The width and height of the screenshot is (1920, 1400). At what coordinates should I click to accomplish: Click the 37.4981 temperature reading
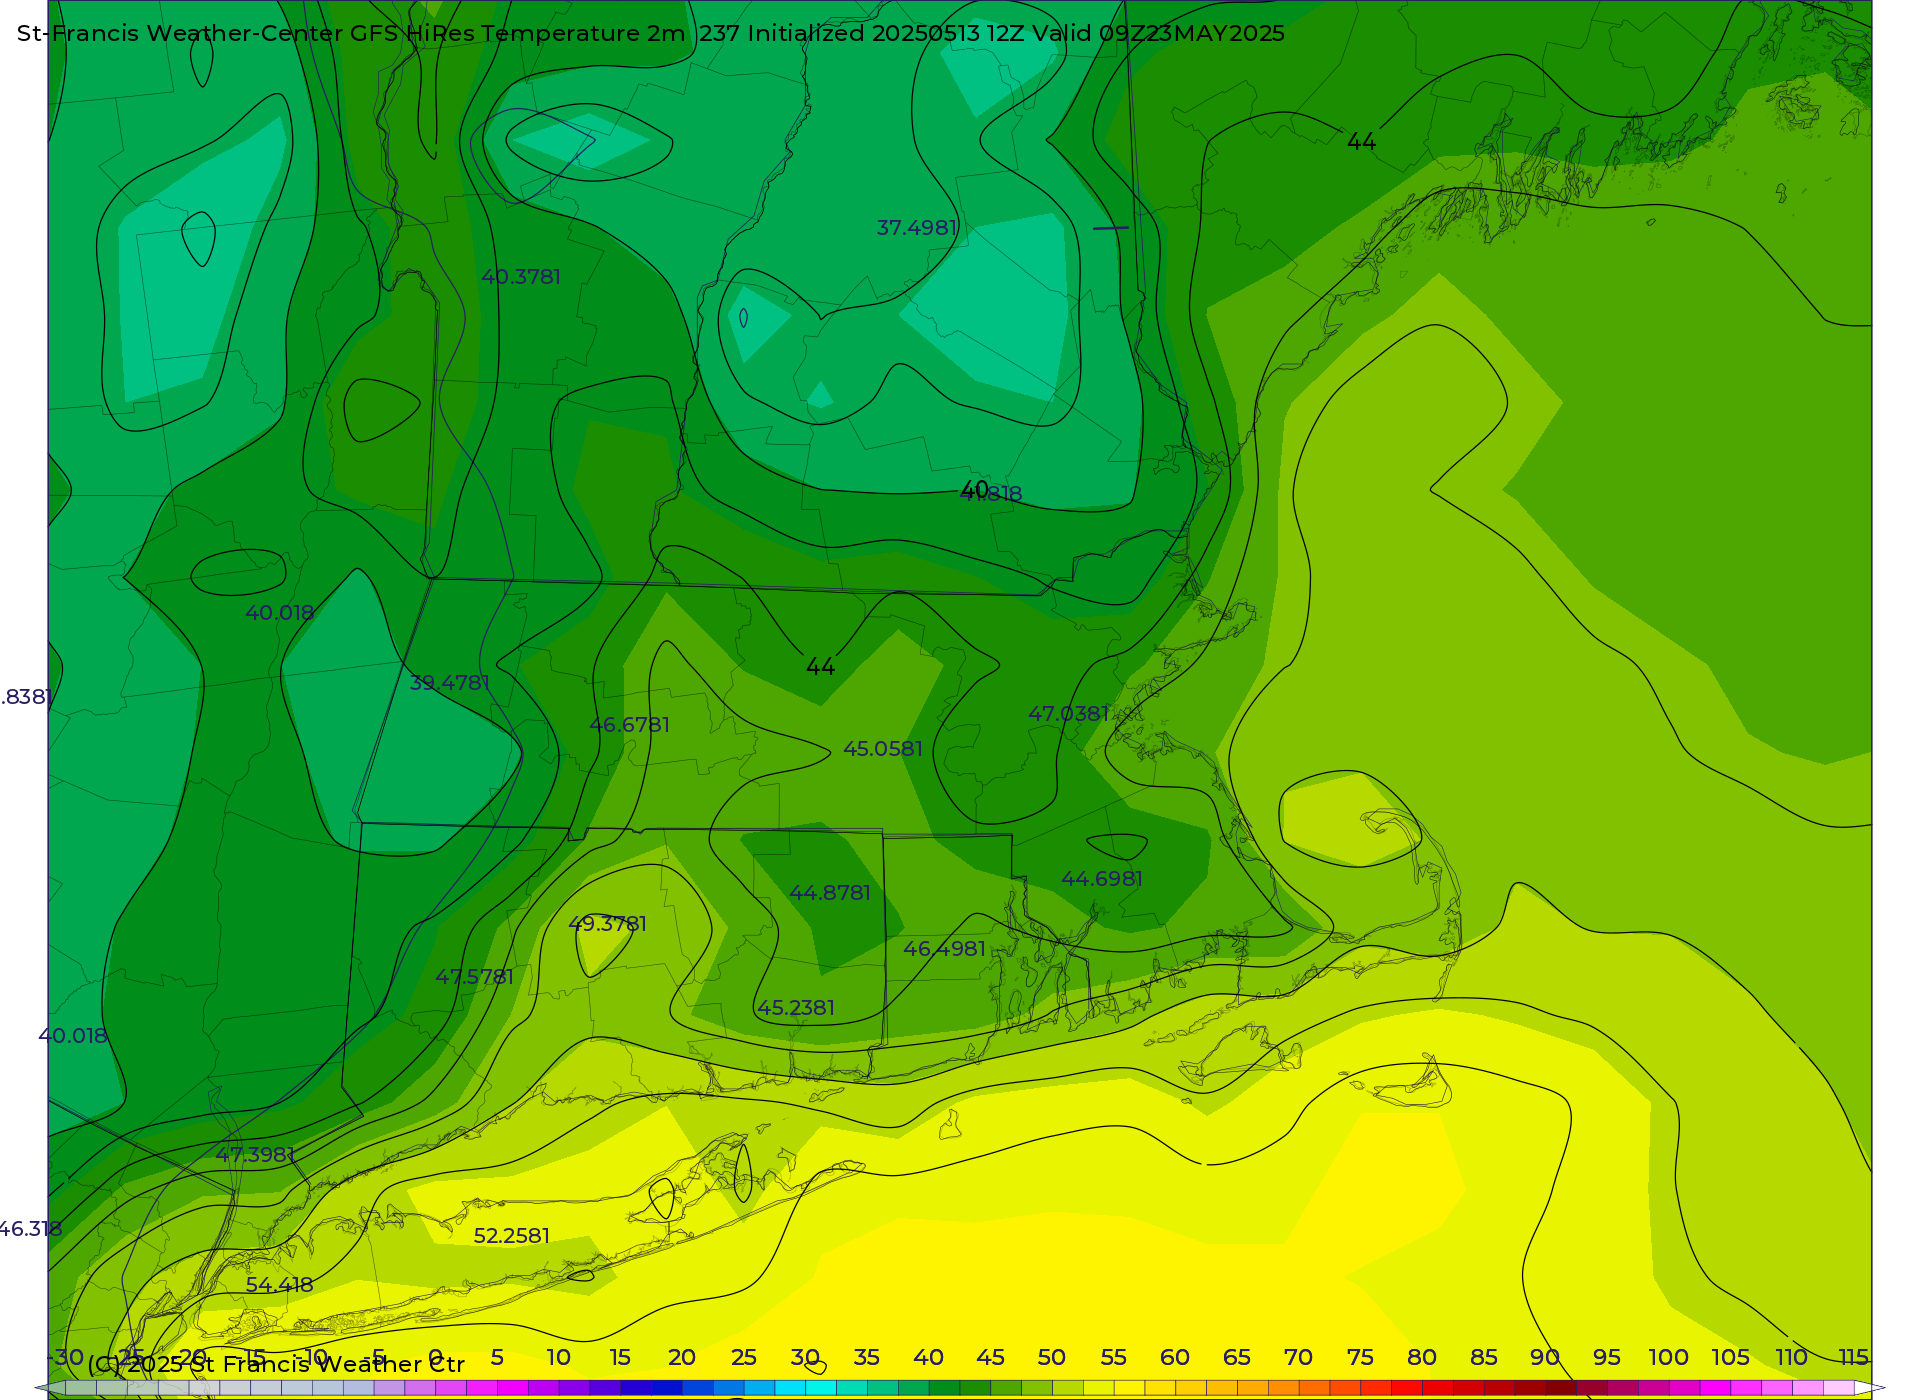pyautogui.click(x=917, y=228)
